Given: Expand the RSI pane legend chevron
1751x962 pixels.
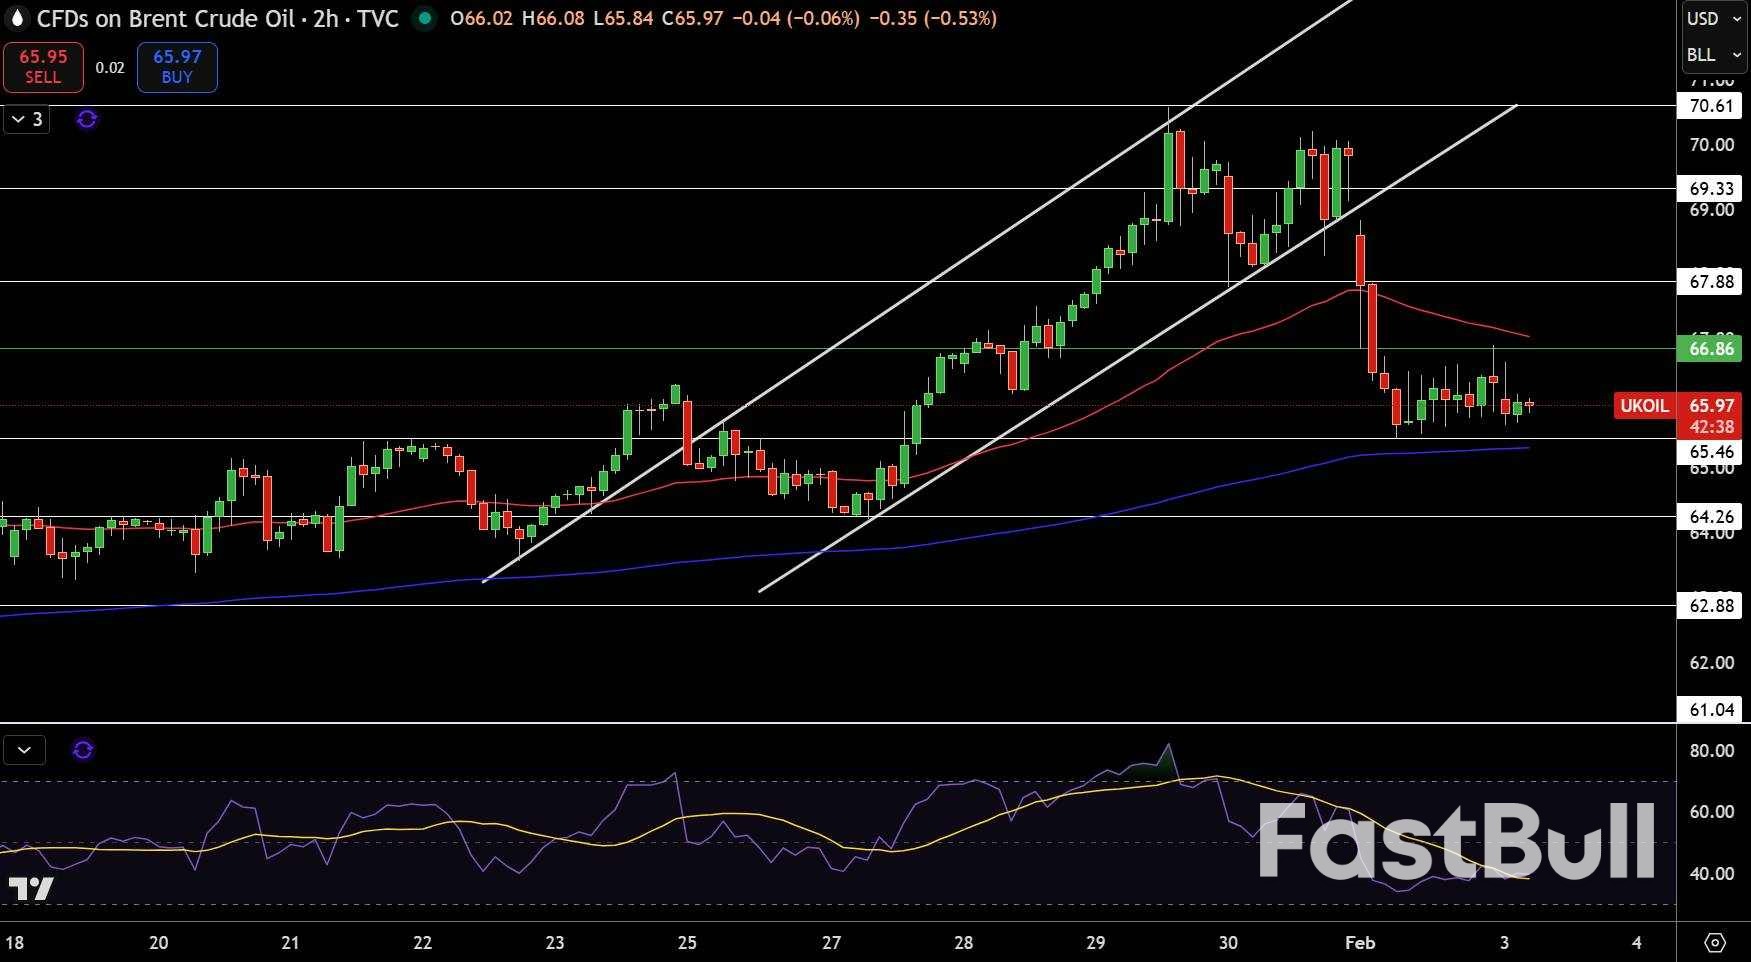Looking at the screenshot, I should pyautogui.click(x=24, y=750).
